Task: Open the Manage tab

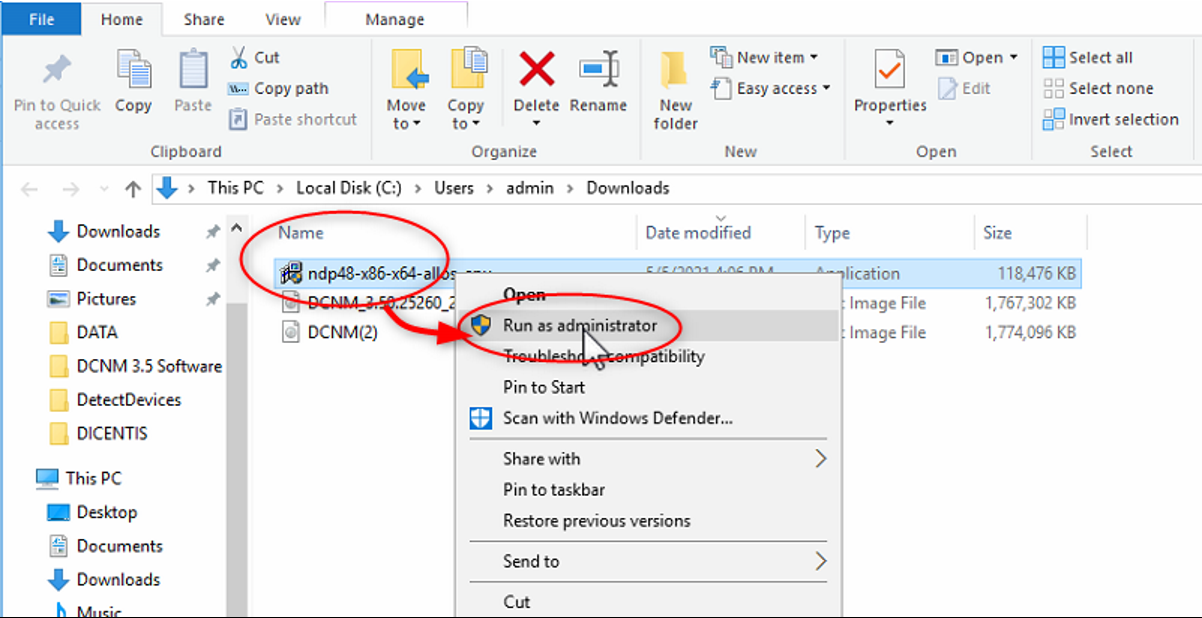Action: (x=393, y=19)
